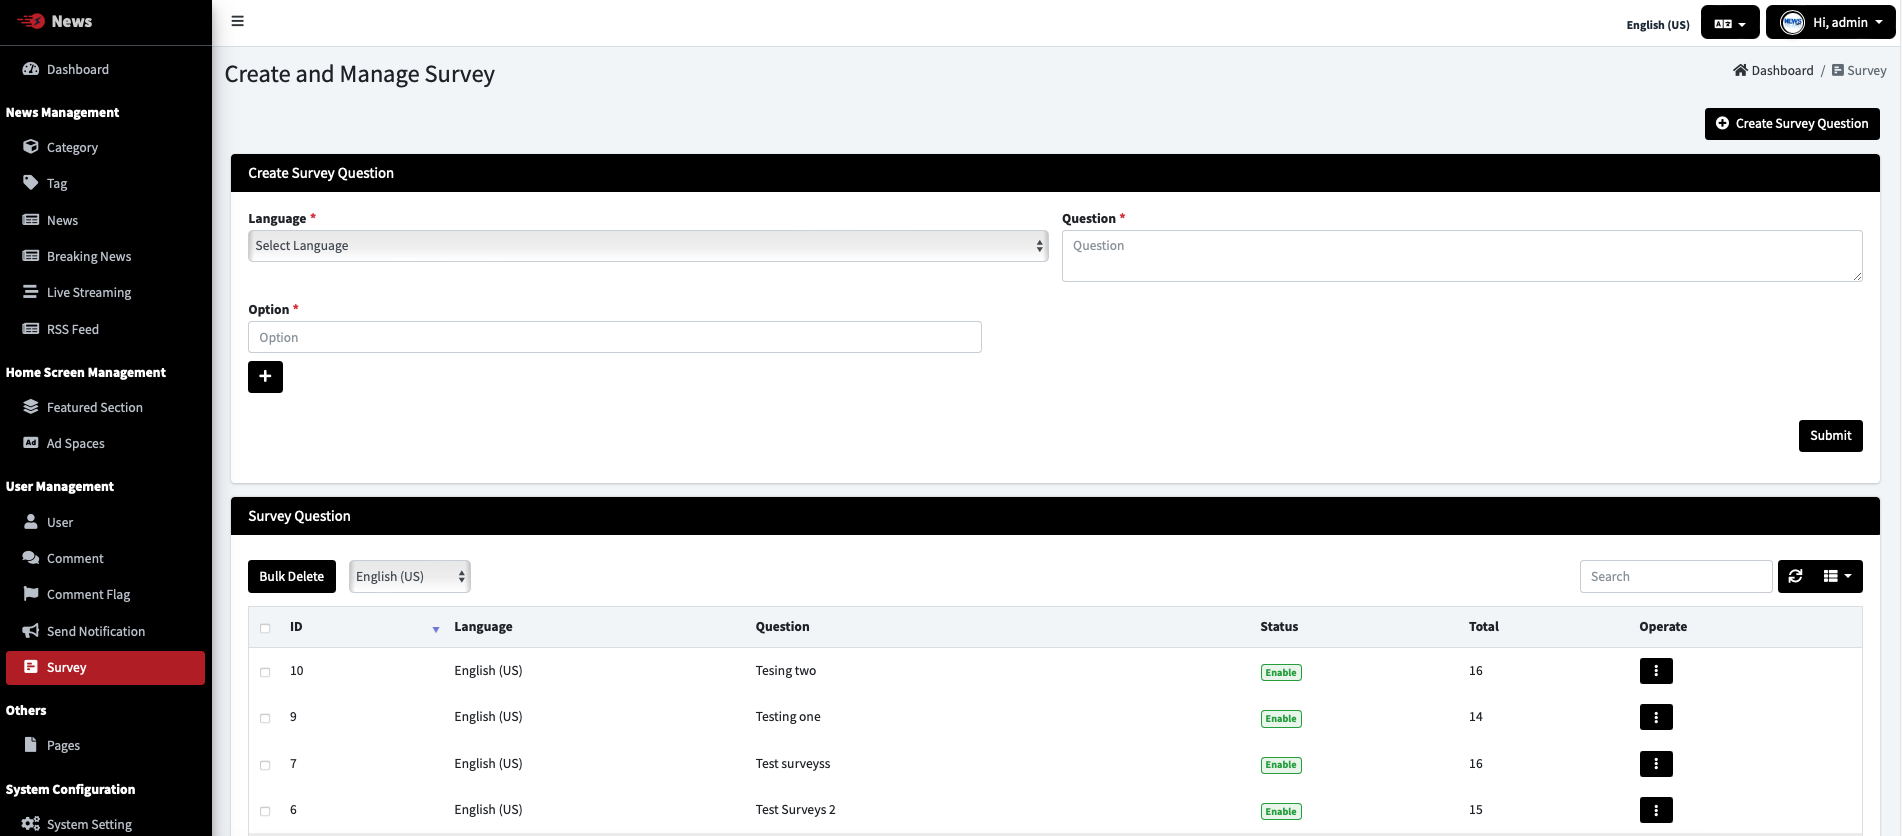Open the Select Language dropdown
Viewport: 1902px width, 836px height.
pos(648,246)
